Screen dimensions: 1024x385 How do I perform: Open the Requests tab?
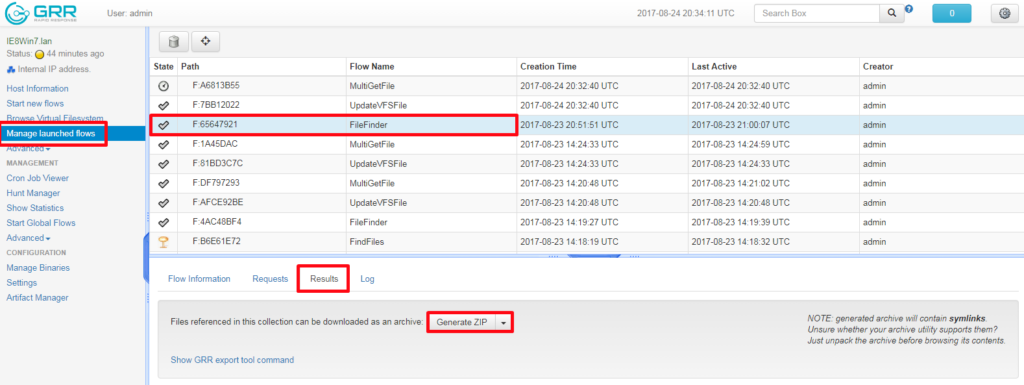pos(270,279)
